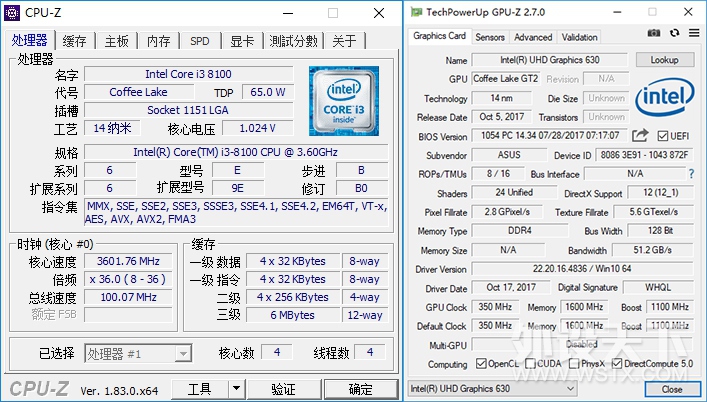Click the Socket 1151 LGA value
Viewport: 707px width, 402px height.
188,110
